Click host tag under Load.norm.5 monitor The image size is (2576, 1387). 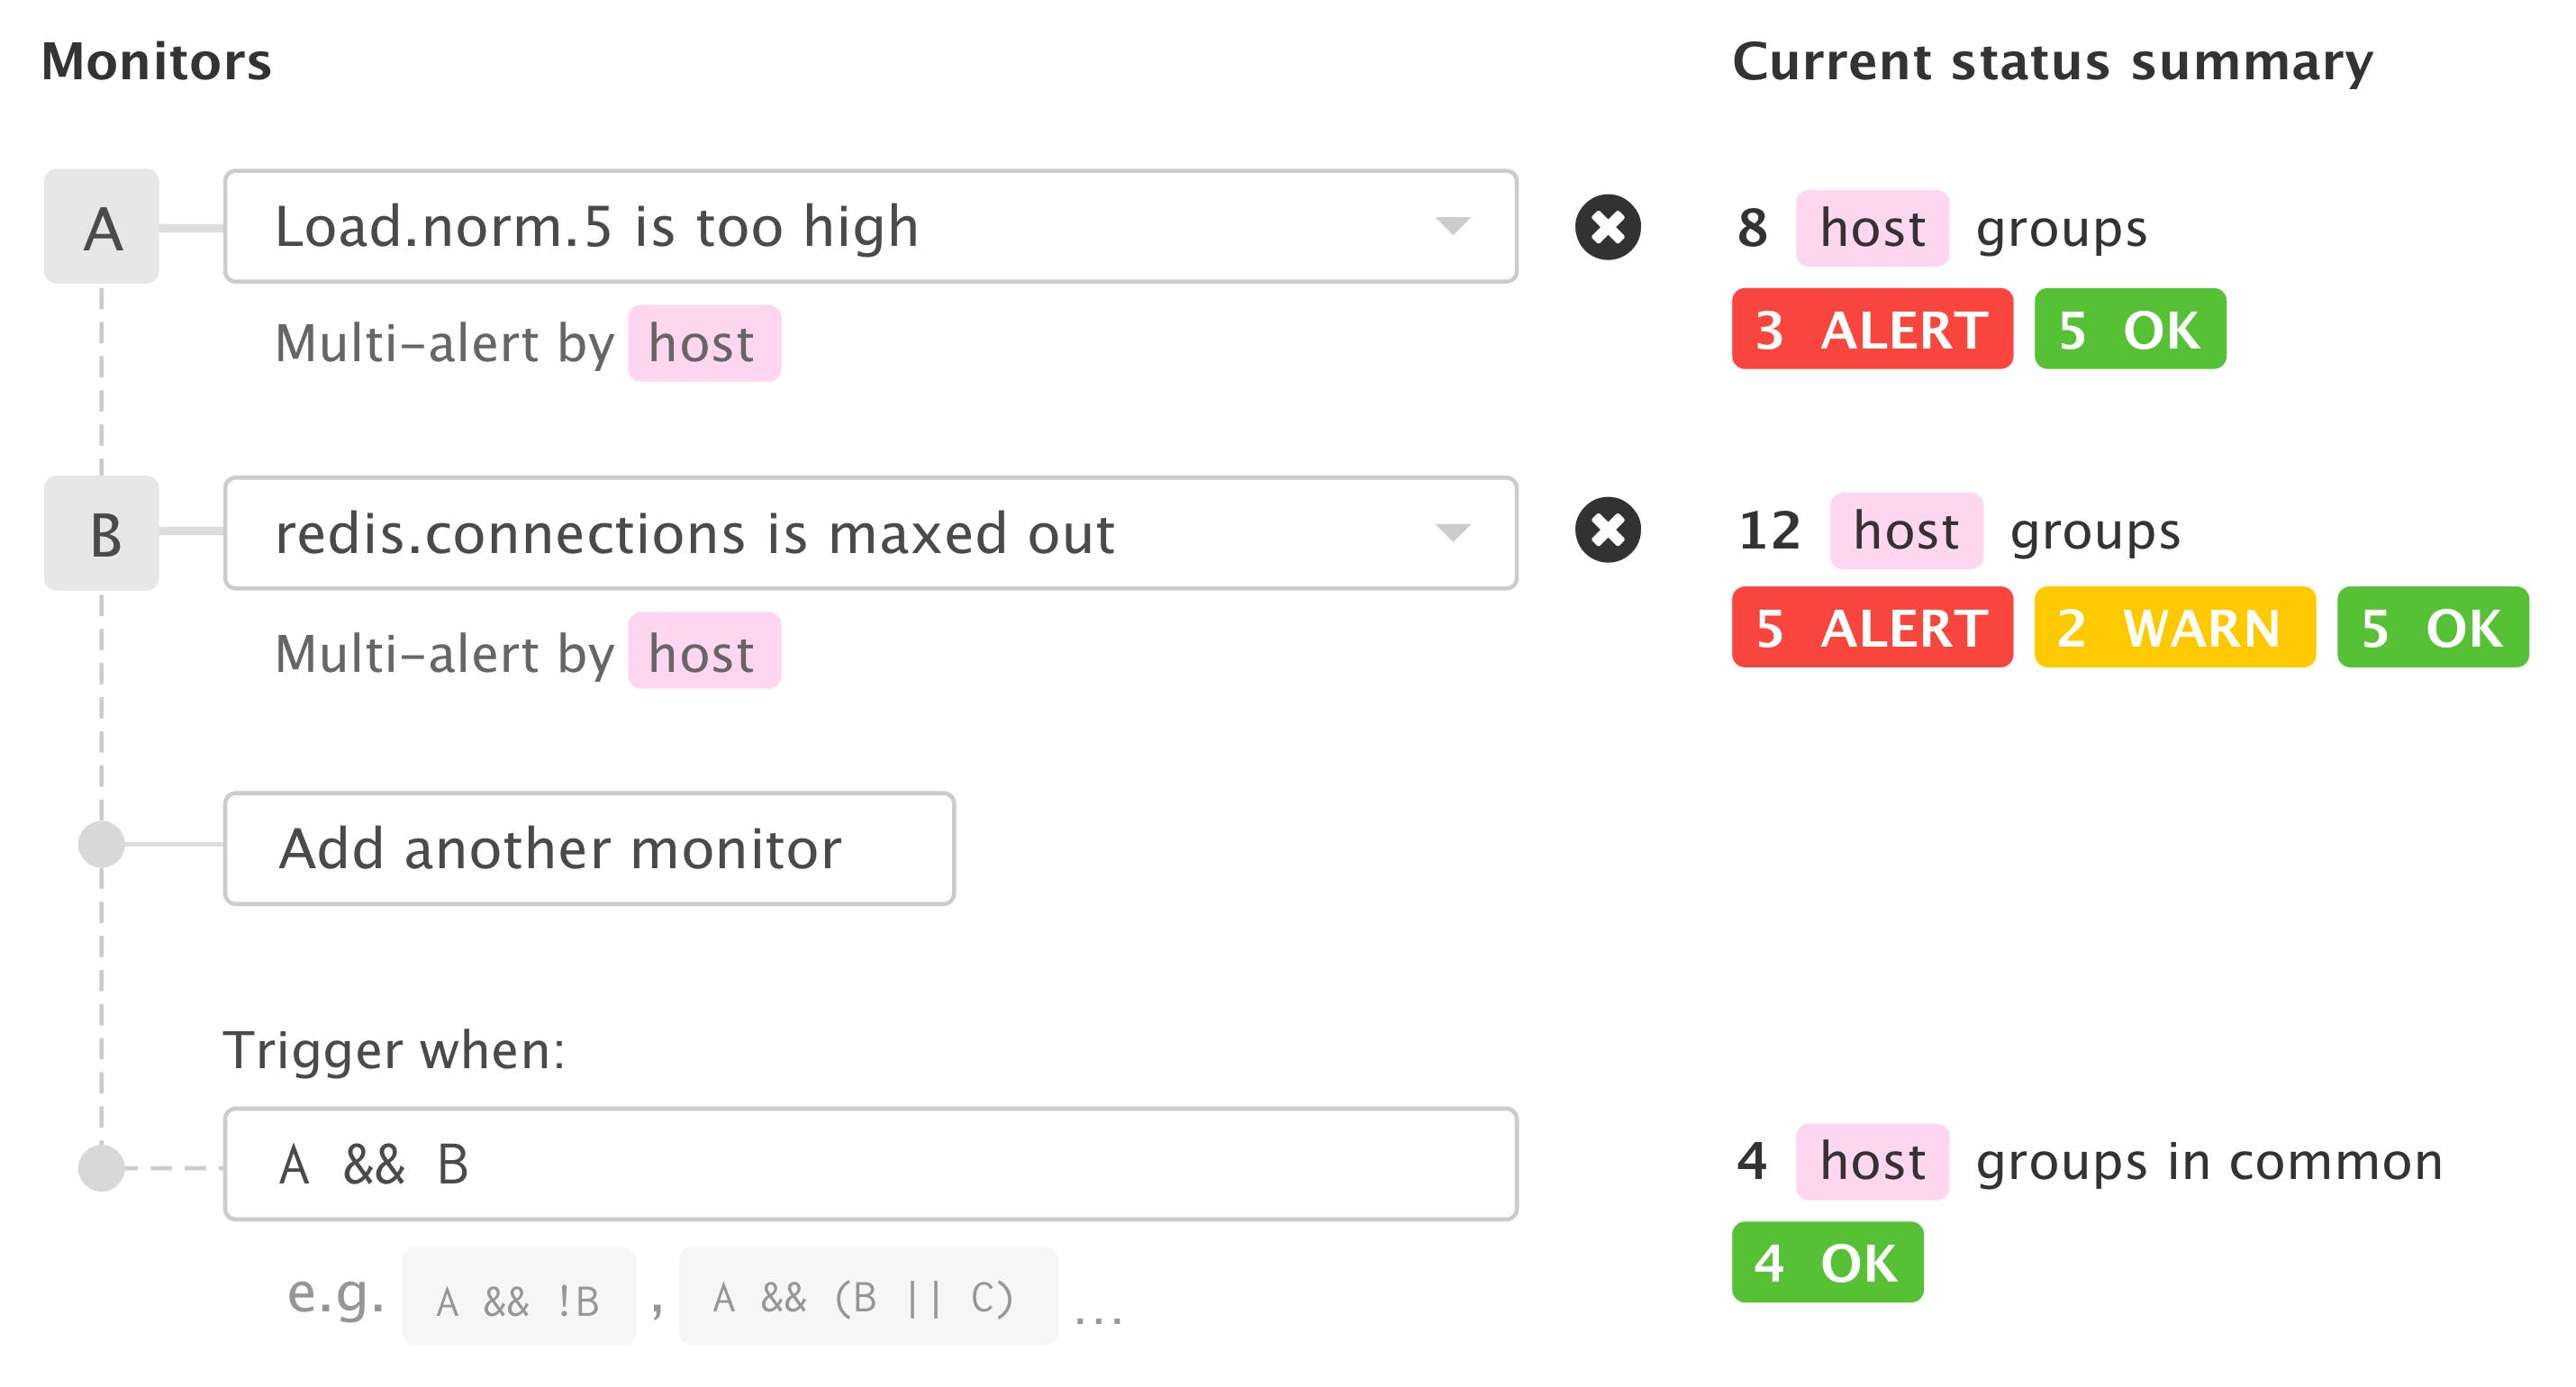(704, 343)
